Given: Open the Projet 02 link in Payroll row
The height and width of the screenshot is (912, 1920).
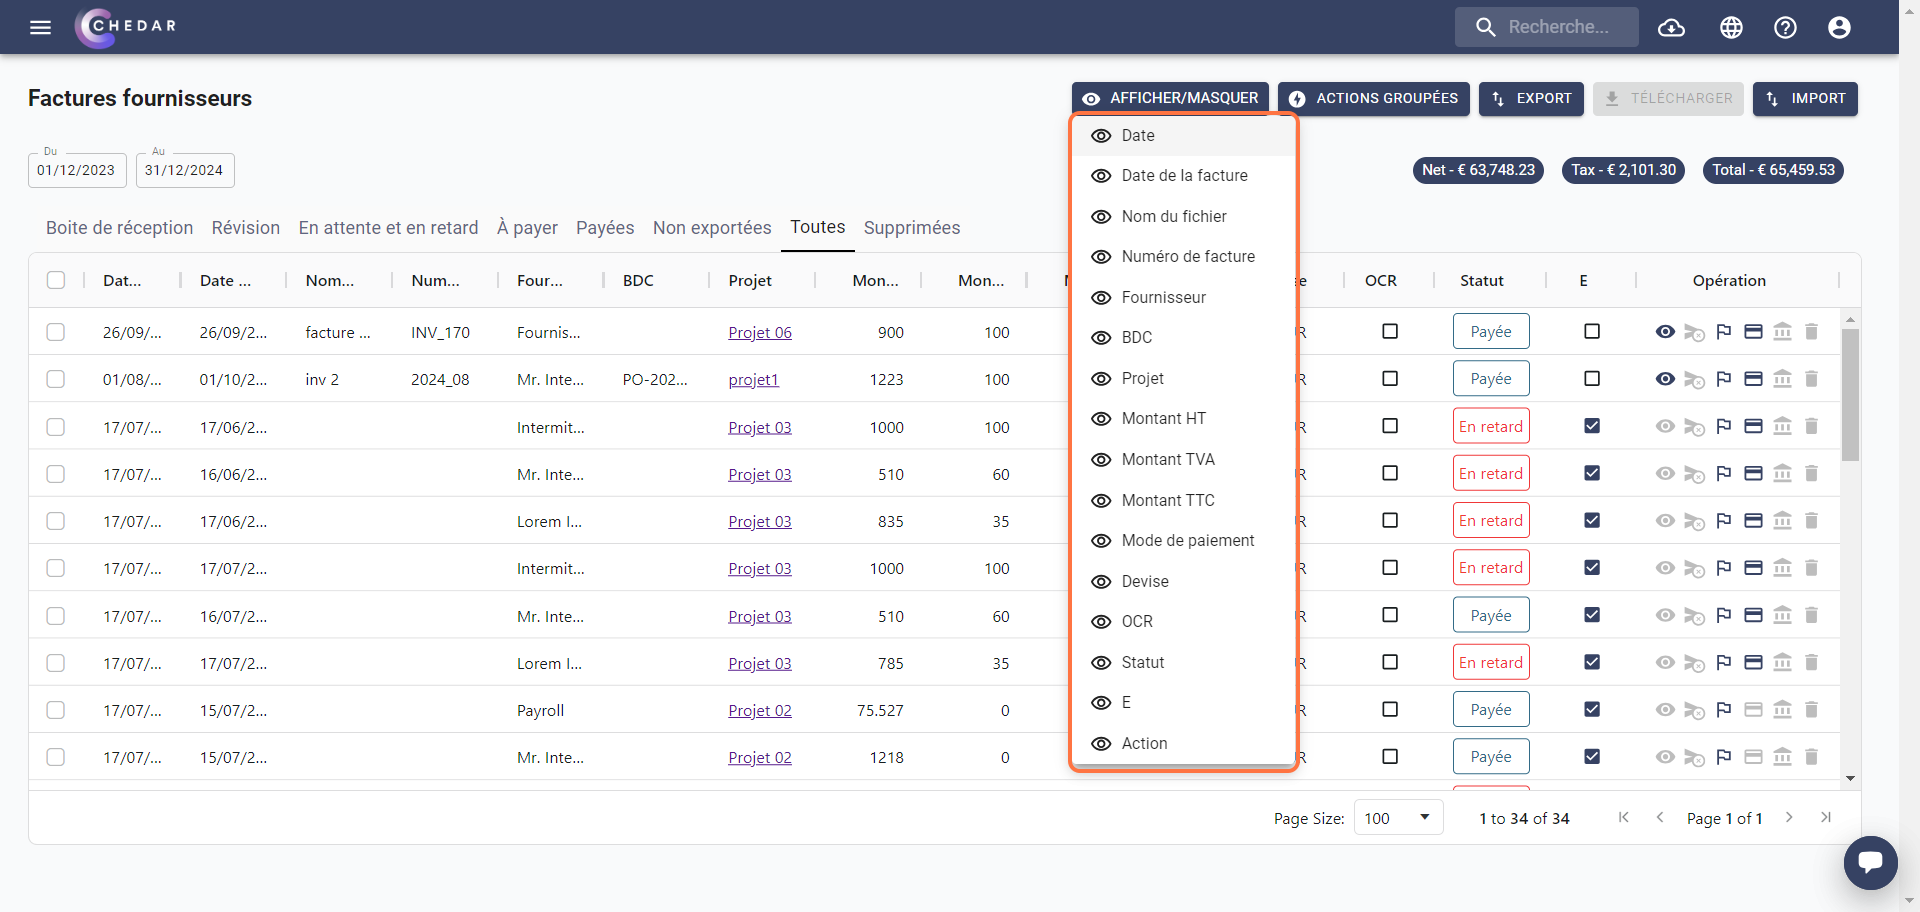Looking at the screenshot, I should tap(760, 711).
